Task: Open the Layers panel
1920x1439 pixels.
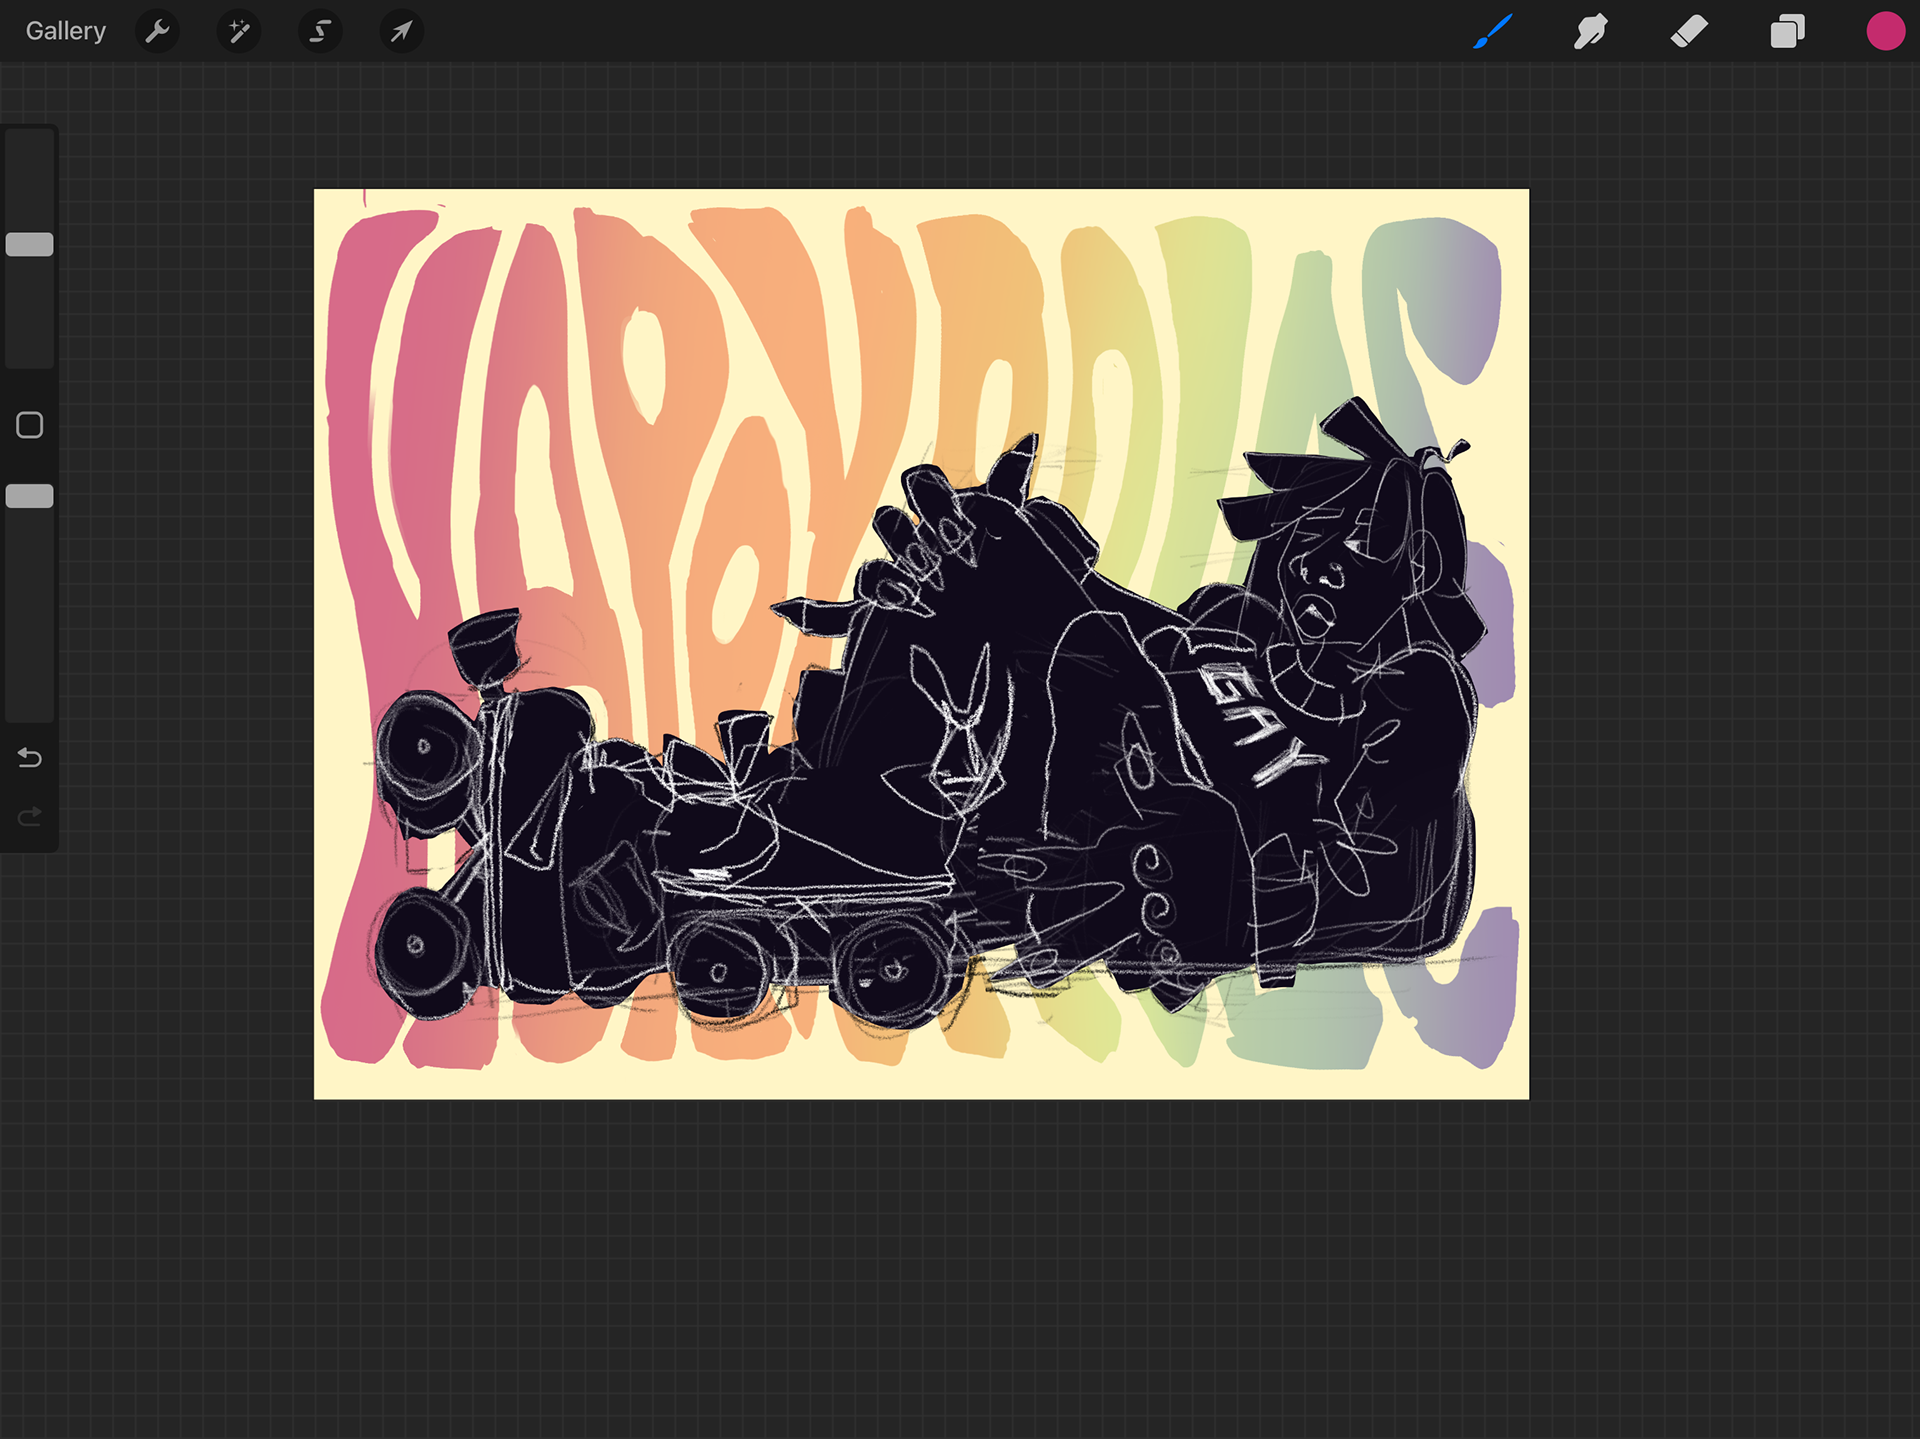Action: click(x=1787, y=31)
